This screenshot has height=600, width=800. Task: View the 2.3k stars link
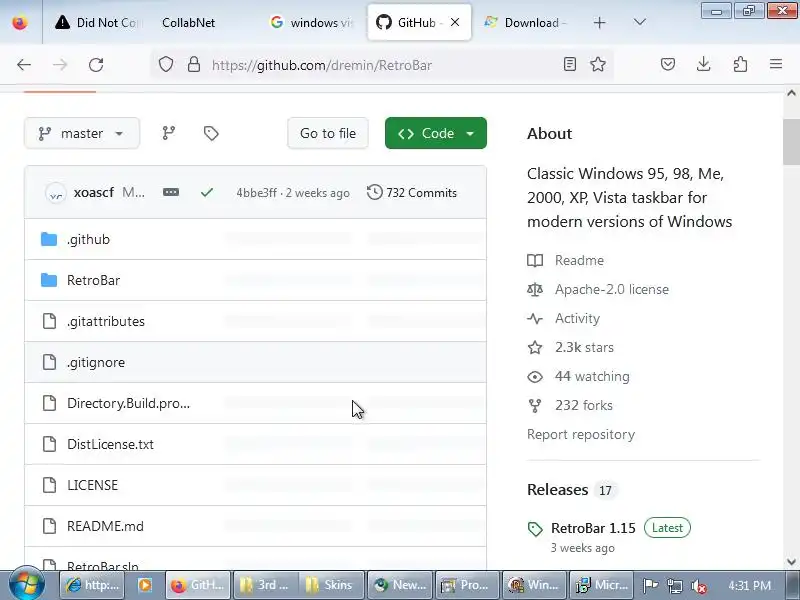point(584,347)
